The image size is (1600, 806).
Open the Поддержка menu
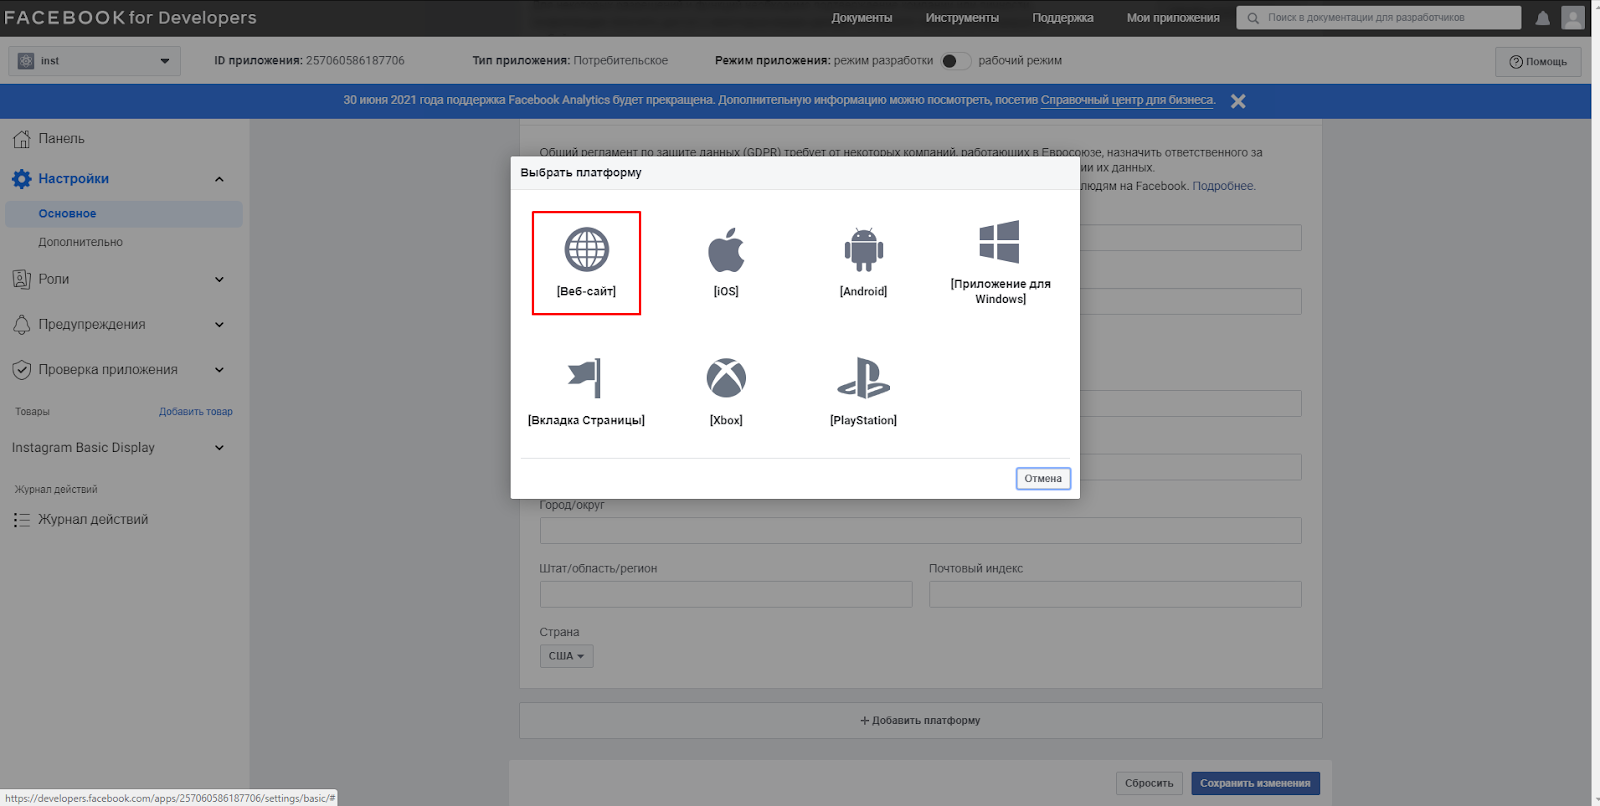(x=1063, y=18)
